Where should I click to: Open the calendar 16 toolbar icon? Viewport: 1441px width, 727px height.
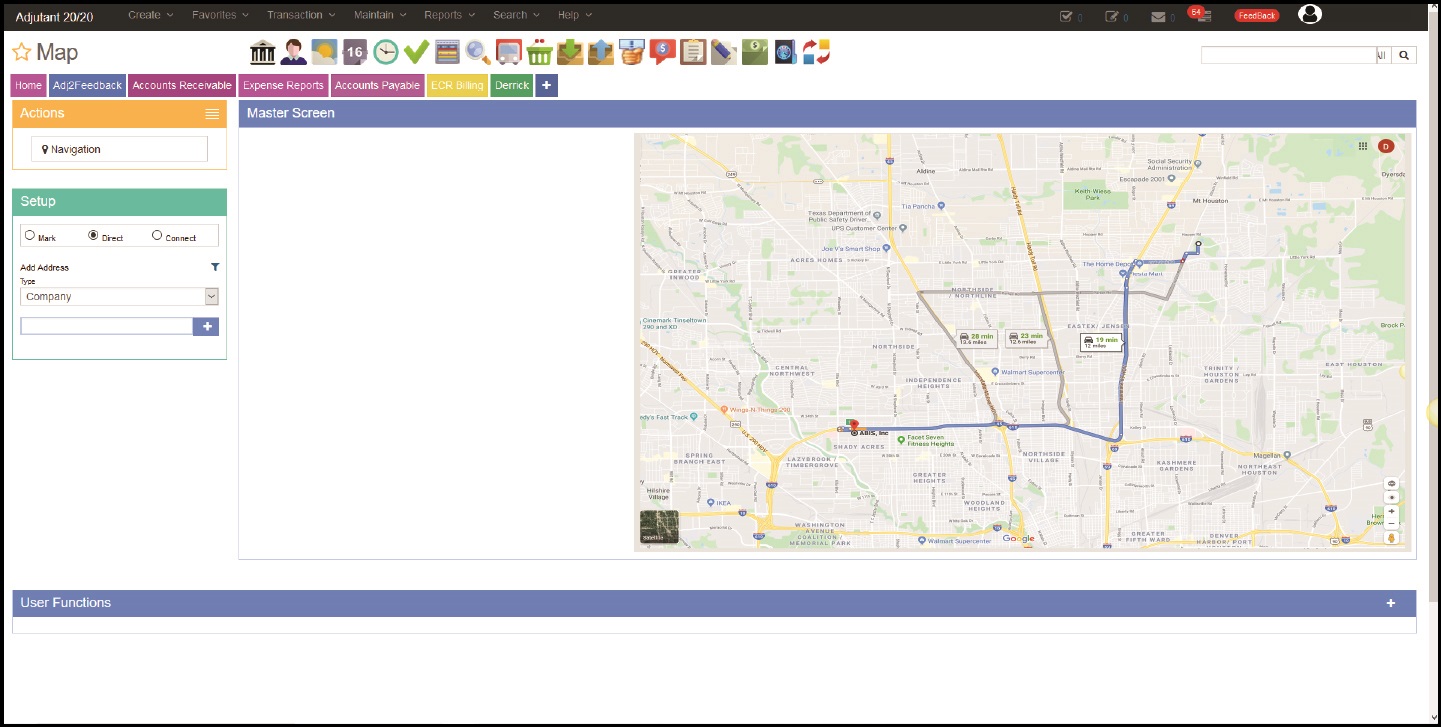coord(355,52)
